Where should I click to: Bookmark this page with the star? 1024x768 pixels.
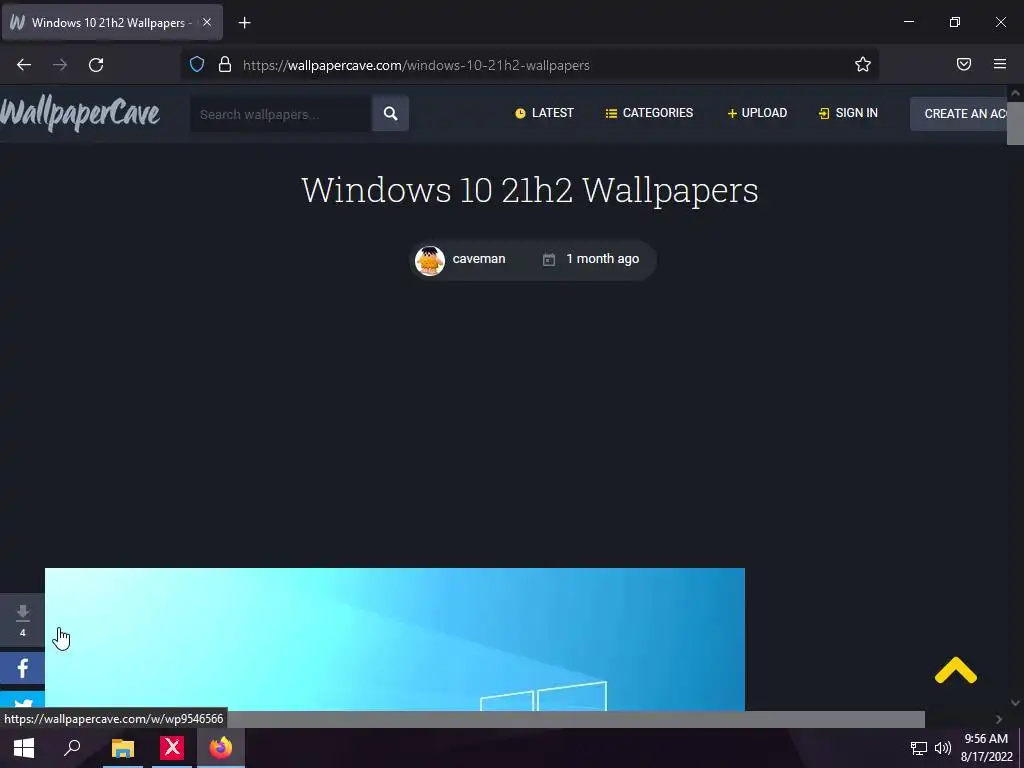click(x=863, y=64)
